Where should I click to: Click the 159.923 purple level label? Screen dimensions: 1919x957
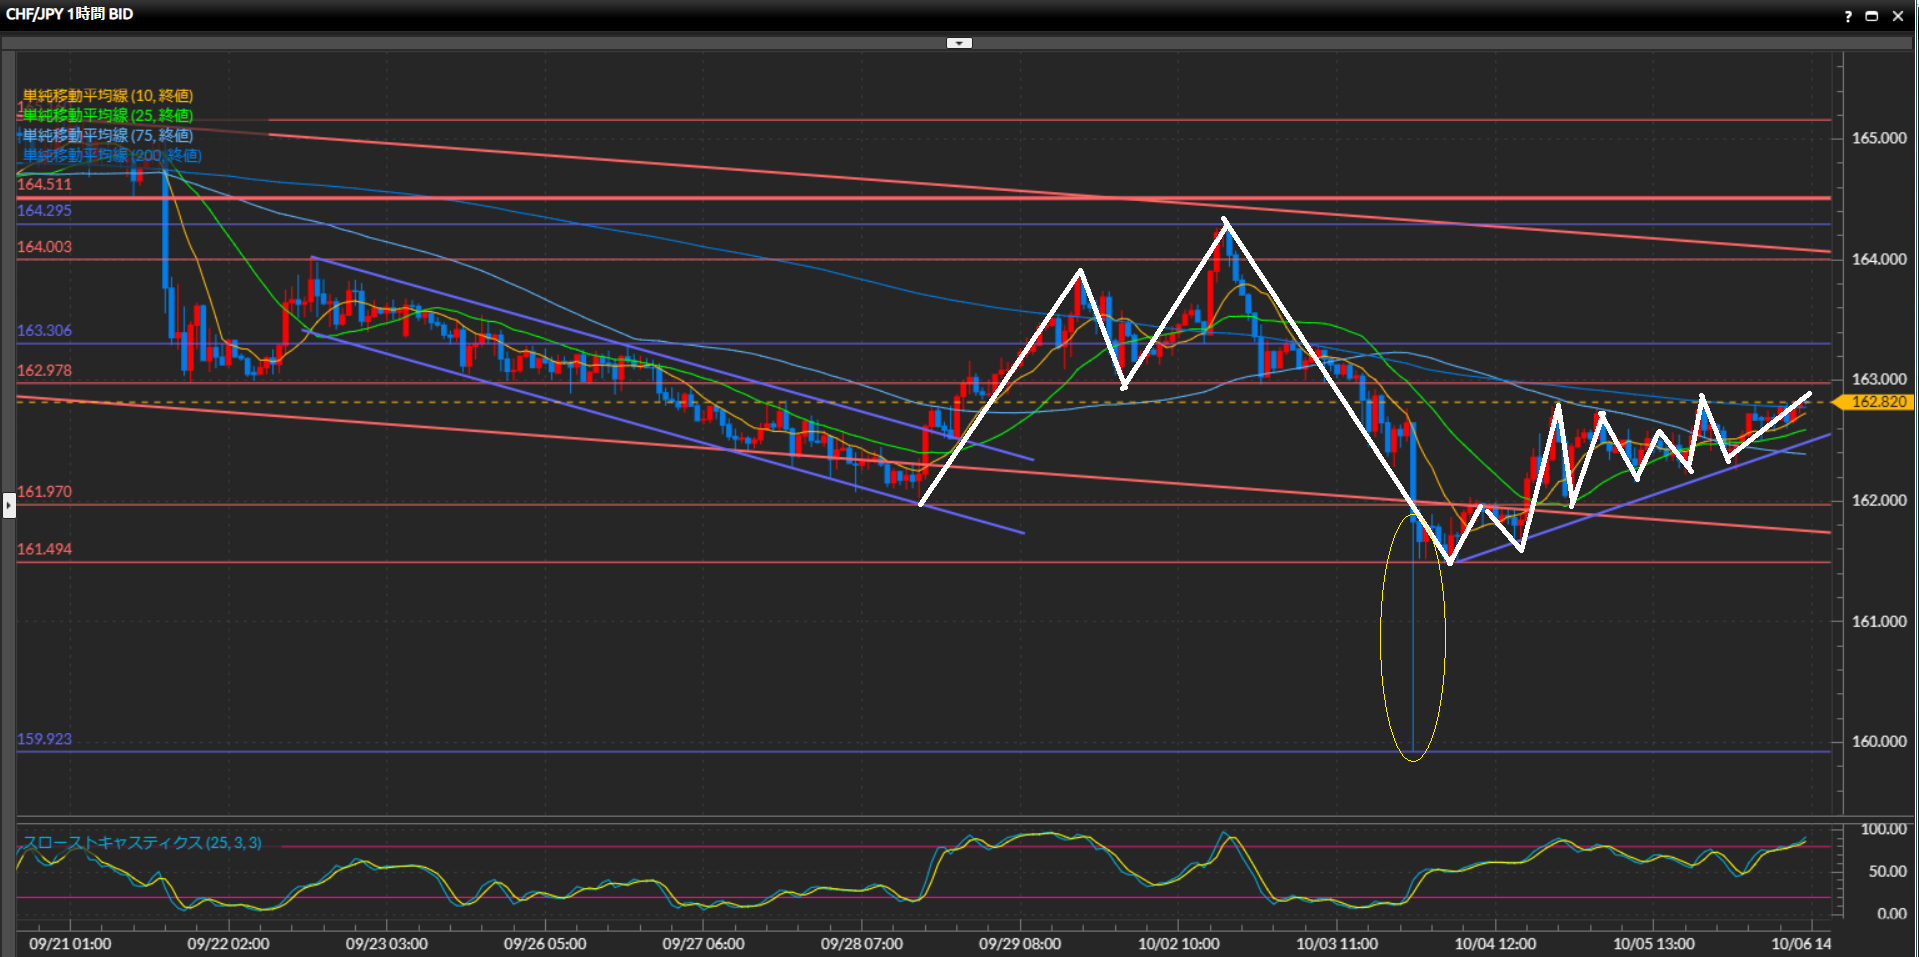pyautogui.click(x=45, y=740)
